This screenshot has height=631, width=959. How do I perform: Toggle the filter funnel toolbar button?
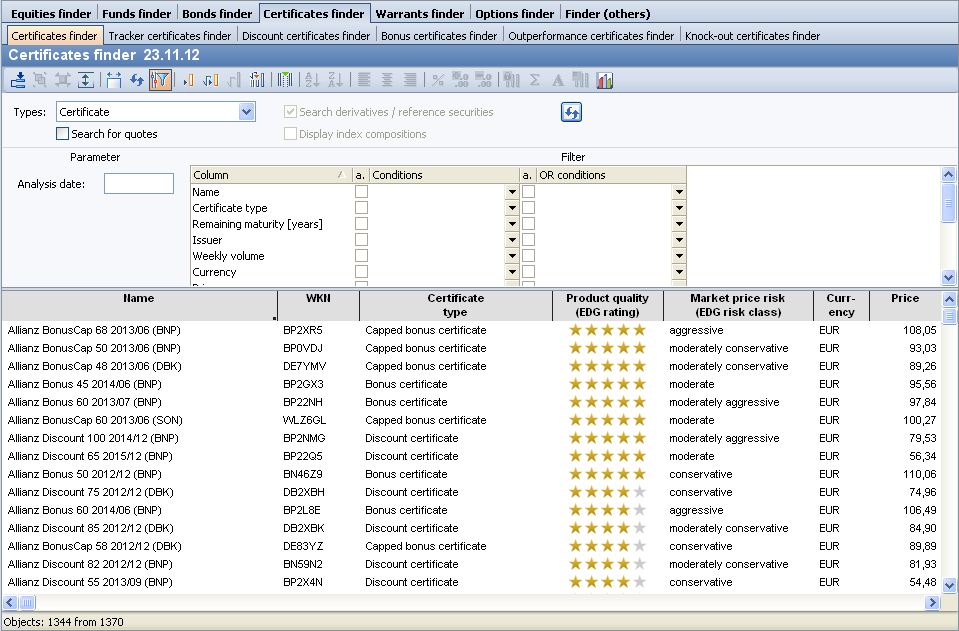pos(160,81)
